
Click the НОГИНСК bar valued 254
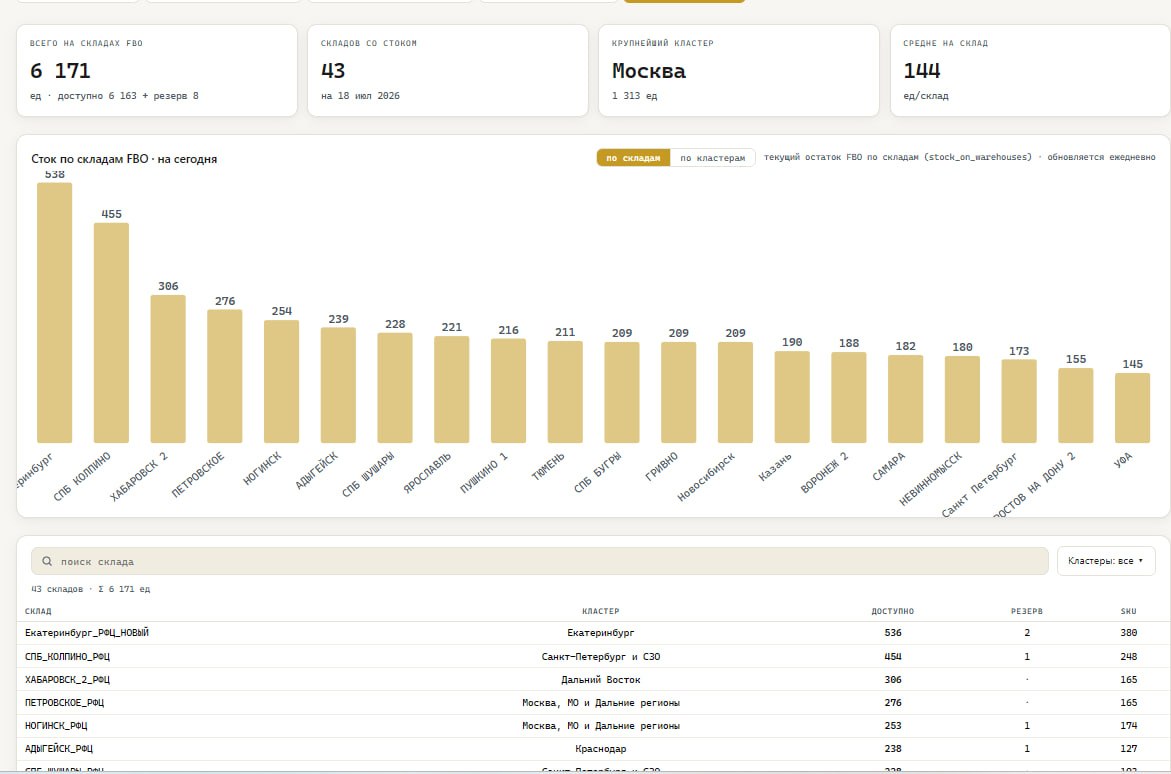282,382
